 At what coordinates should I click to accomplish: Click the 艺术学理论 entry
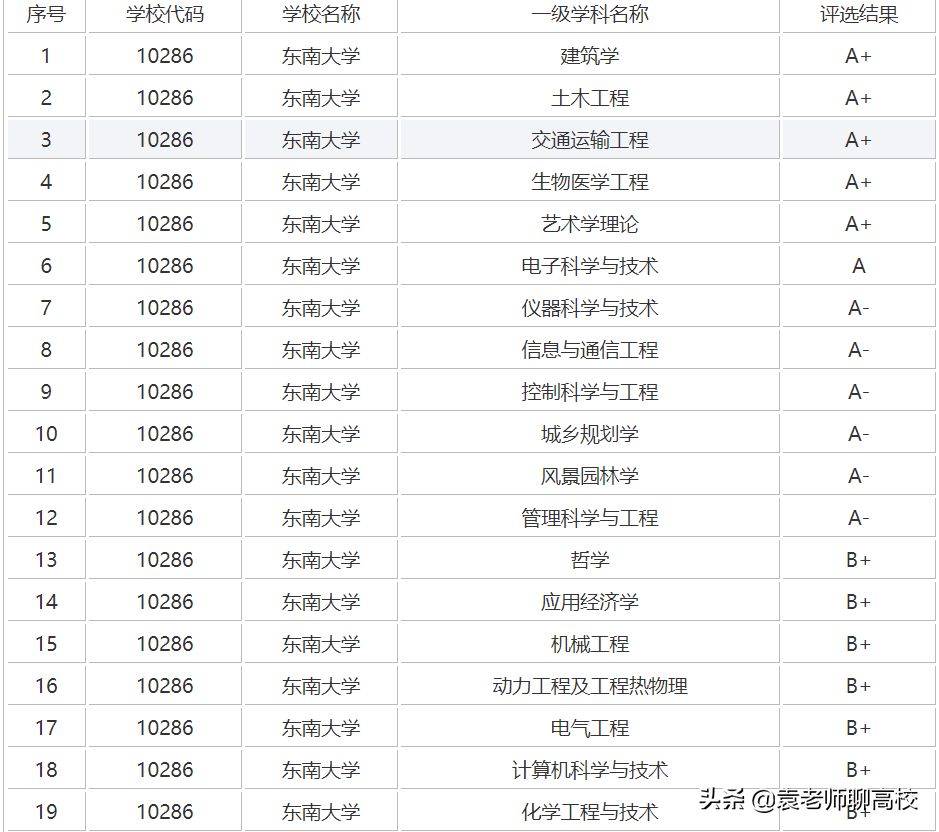[589, 223]
